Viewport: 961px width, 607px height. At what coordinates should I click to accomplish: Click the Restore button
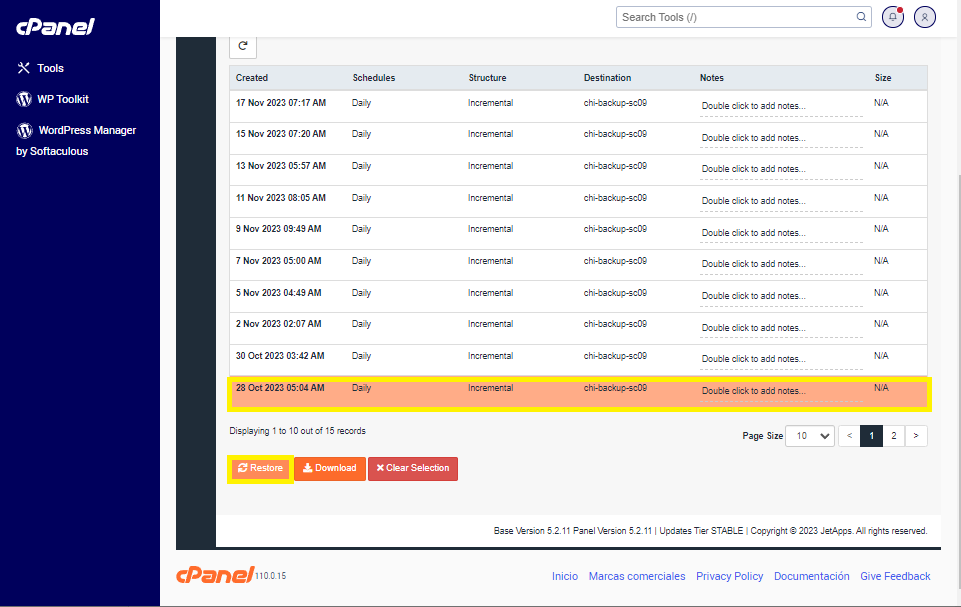pyautogui.click(x=261, y=468)
